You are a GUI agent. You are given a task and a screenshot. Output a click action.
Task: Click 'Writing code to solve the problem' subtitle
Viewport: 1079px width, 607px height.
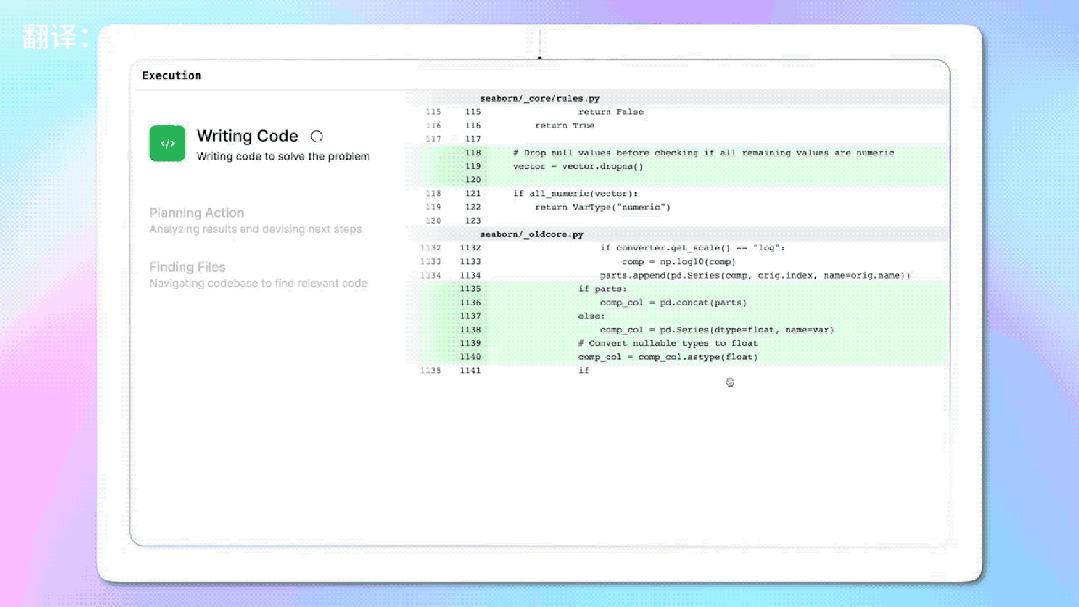coord(283,156)
